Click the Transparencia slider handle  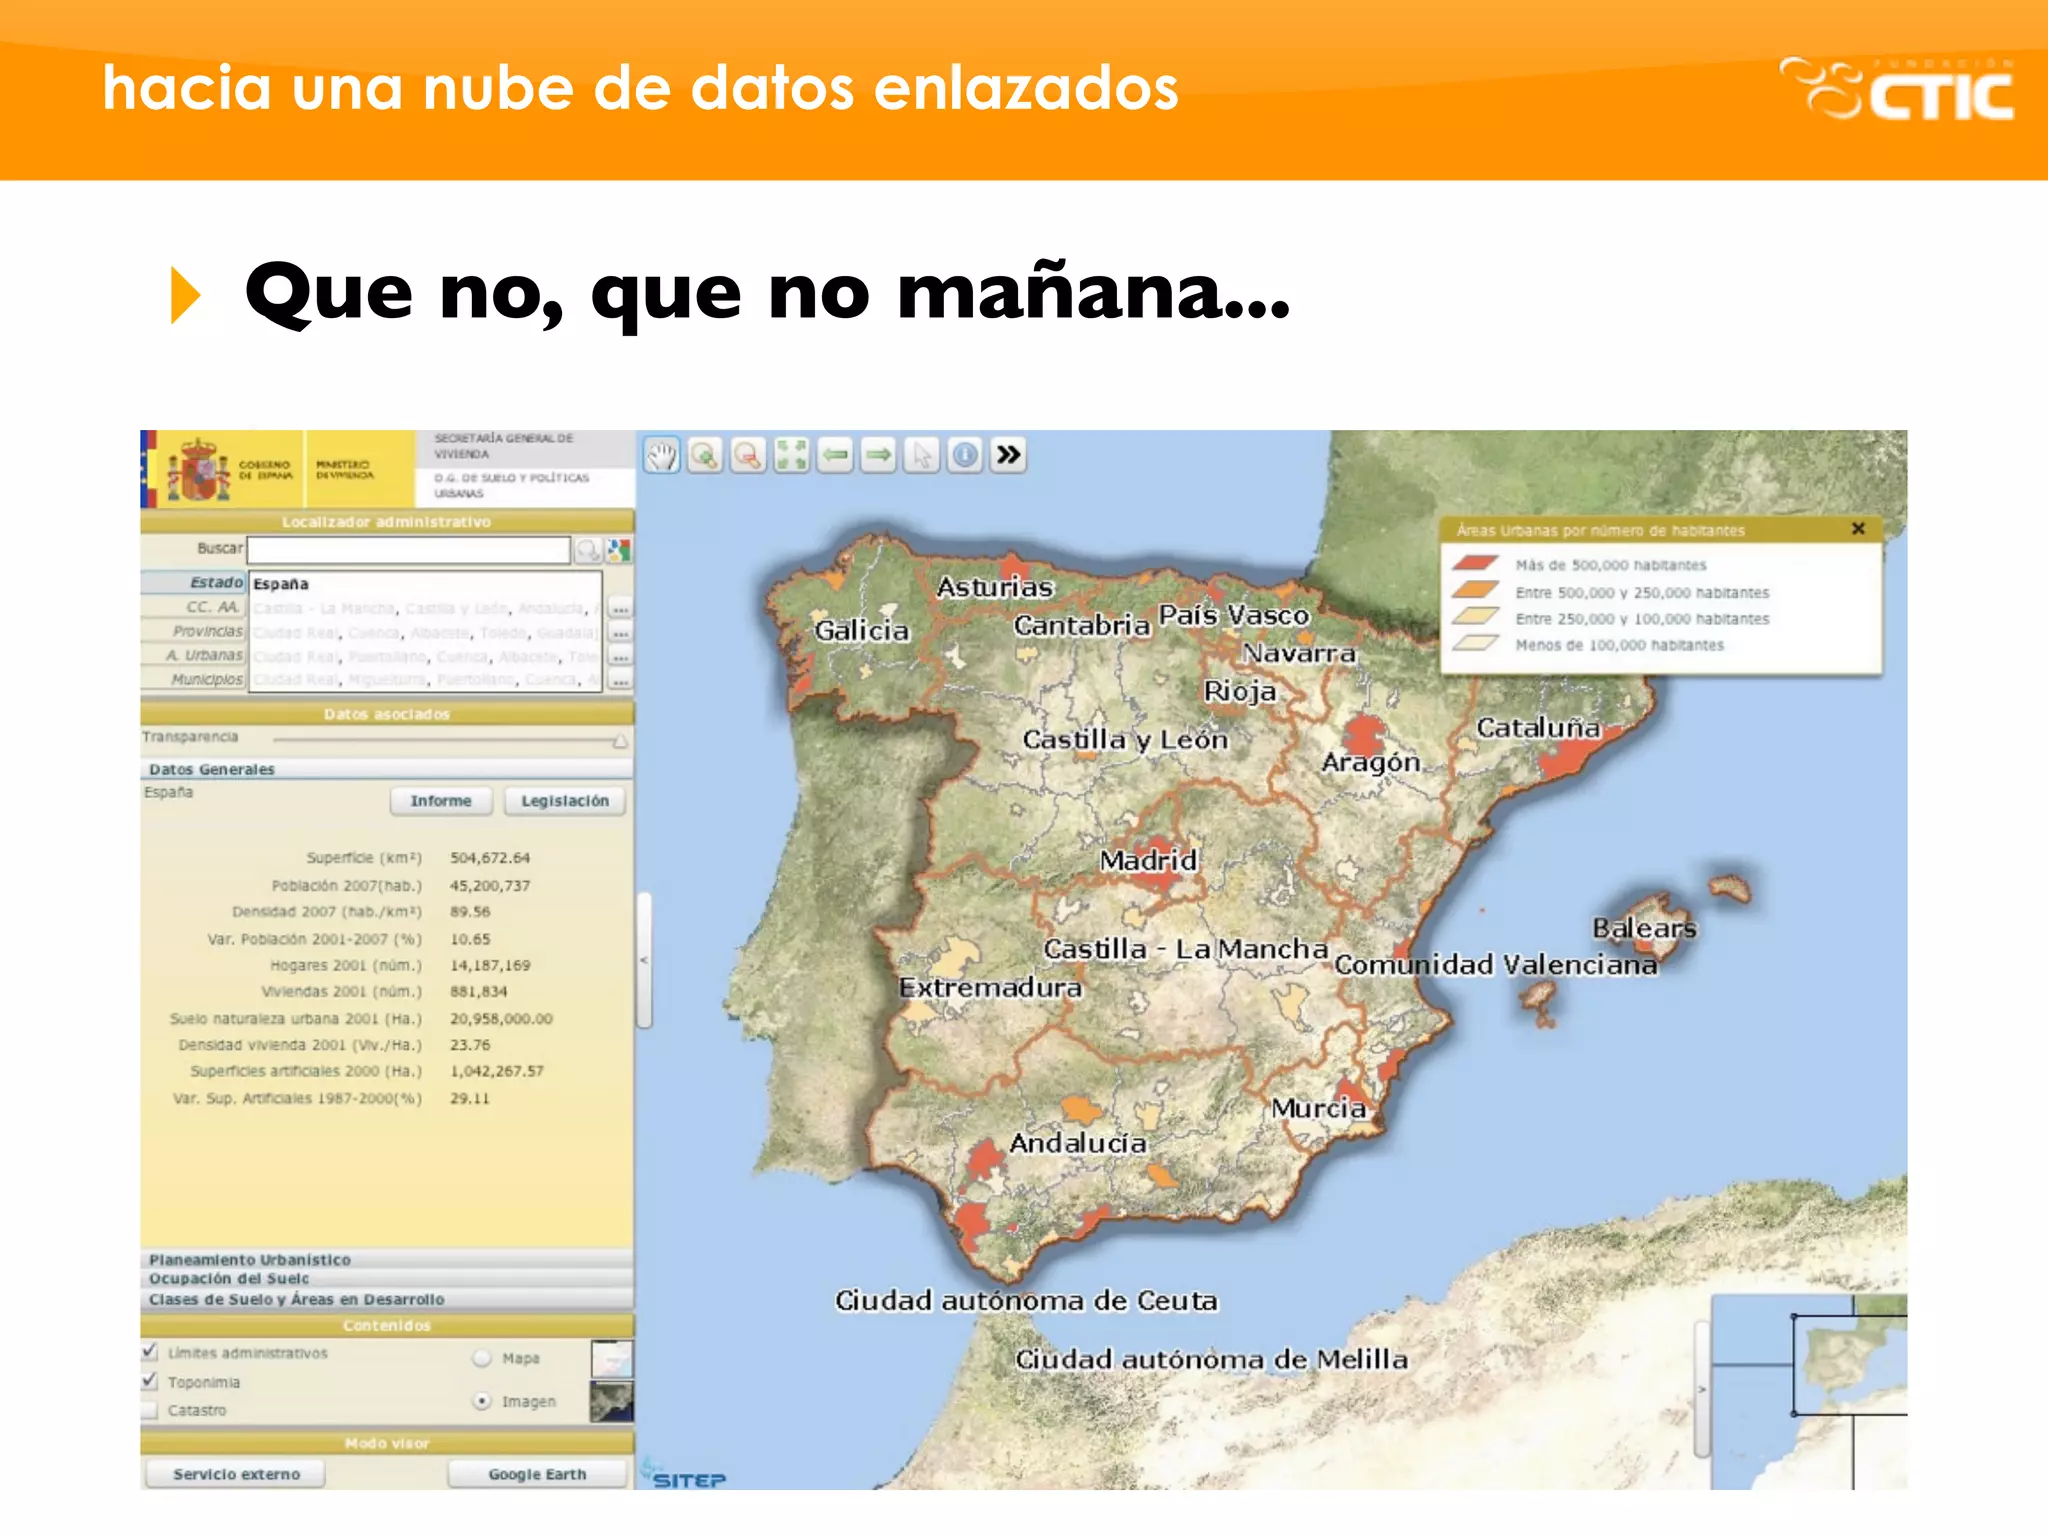tap(620, 741)
